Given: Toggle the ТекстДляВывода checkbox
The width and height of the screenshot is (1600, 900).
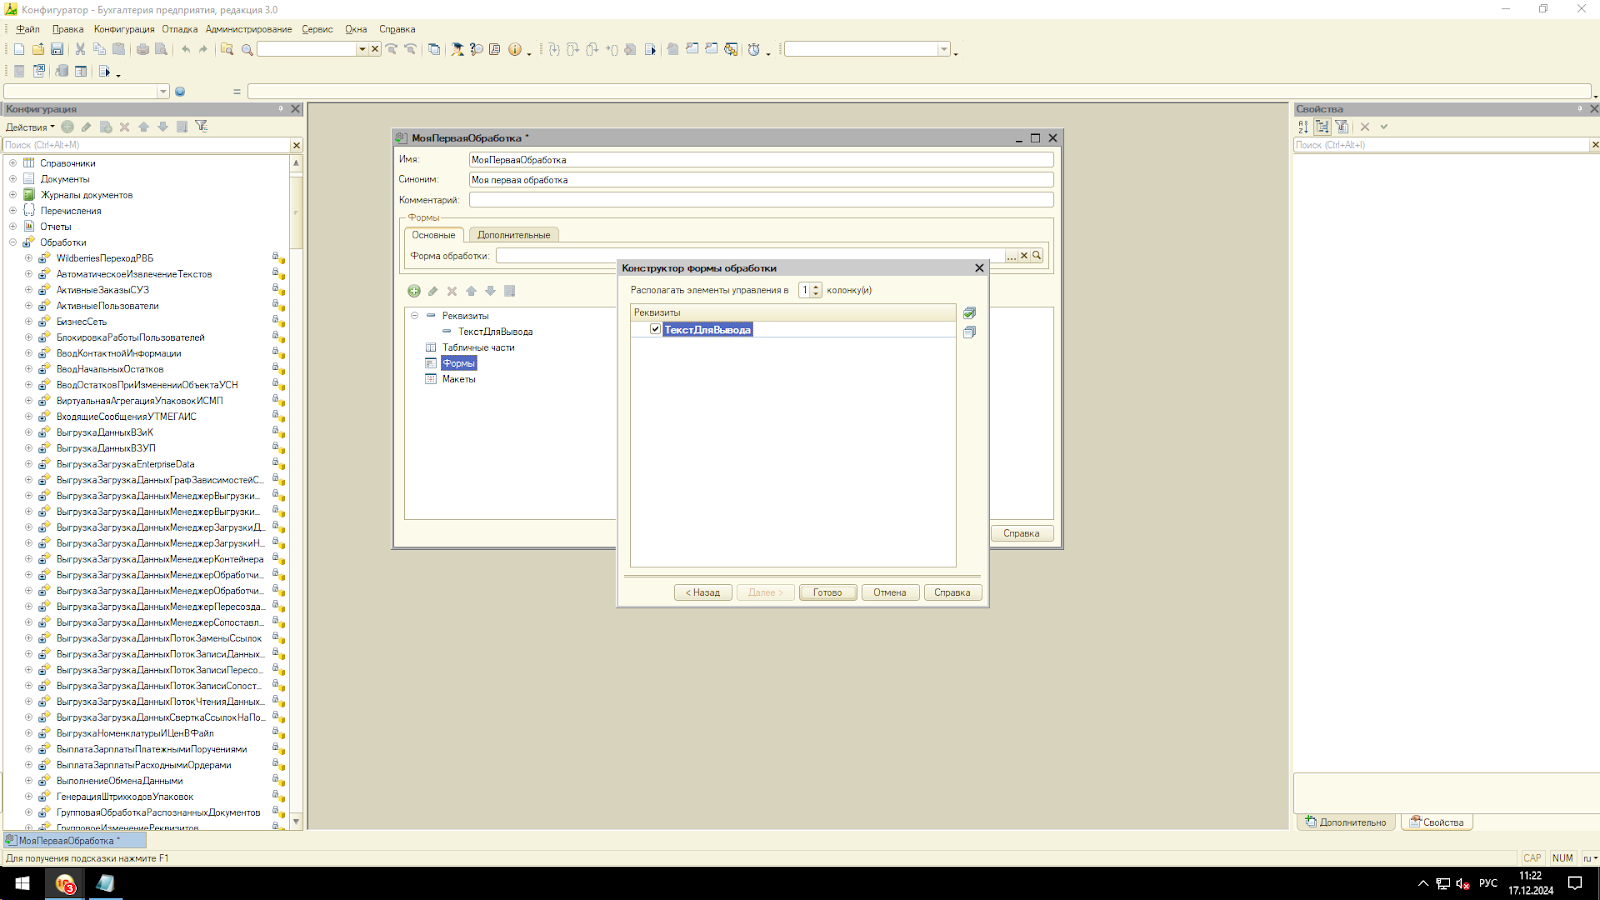Looking at the screenshot, I should 655,329.
